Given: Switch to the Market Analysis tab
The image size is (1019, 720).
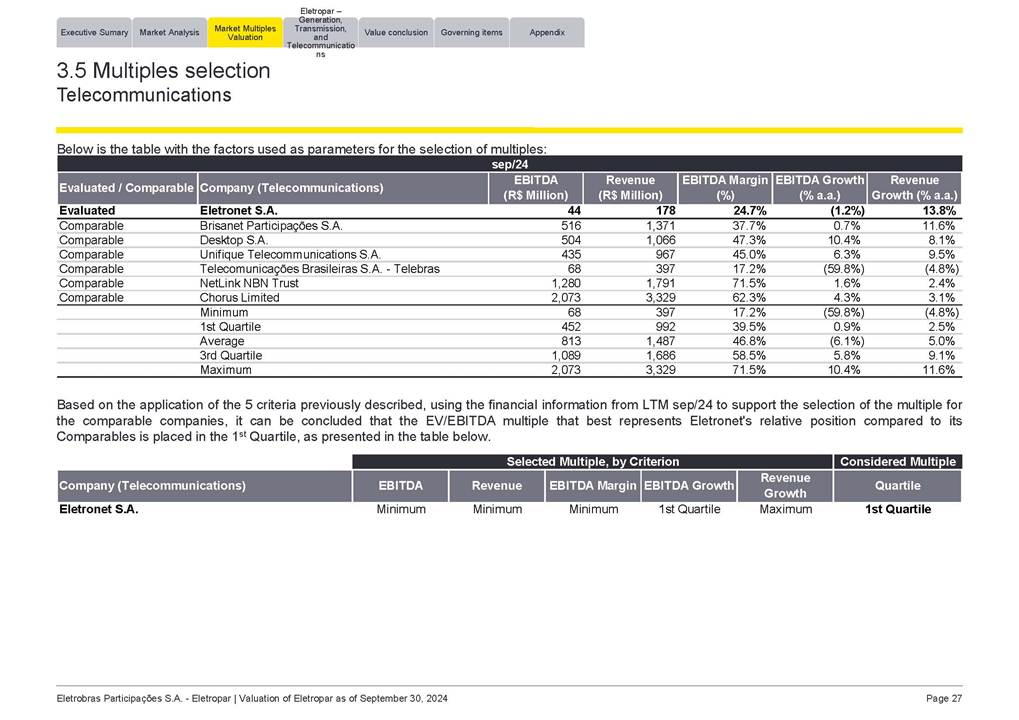Looking at the screenshot, I should point(169,33).
